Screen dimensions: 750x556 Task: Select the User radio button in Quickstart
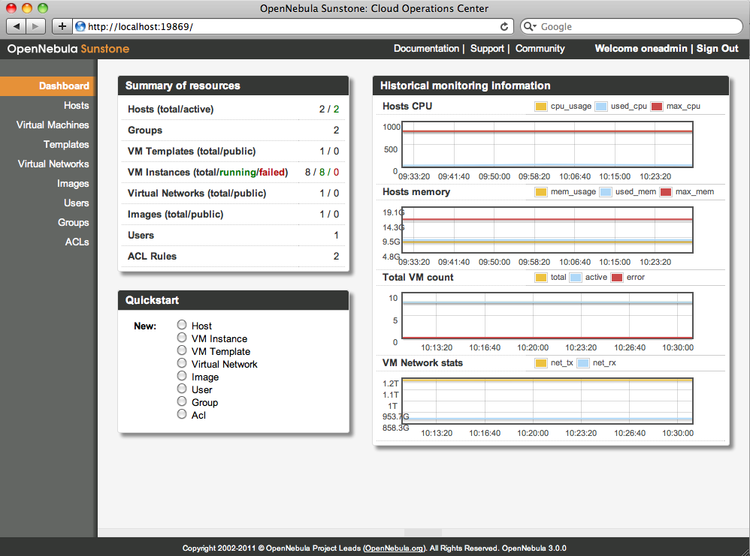(182, 389)
